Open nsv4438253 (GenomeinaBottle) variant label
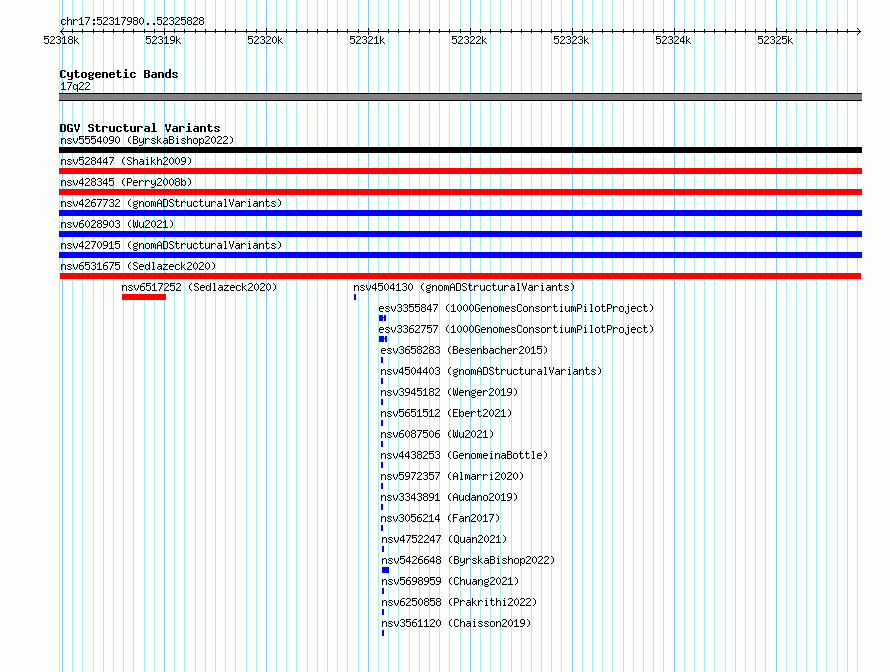This screenshot has height=672, width=890. pos(464,455)
